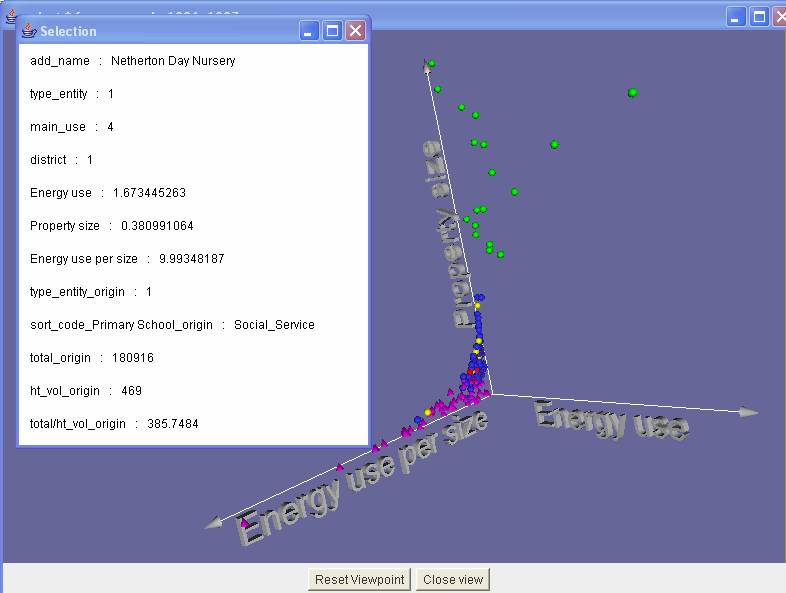Select the far-right green sphere data point
Image resolution: width=786 pixels, height=593 pixels.
[x=632, y=93]
